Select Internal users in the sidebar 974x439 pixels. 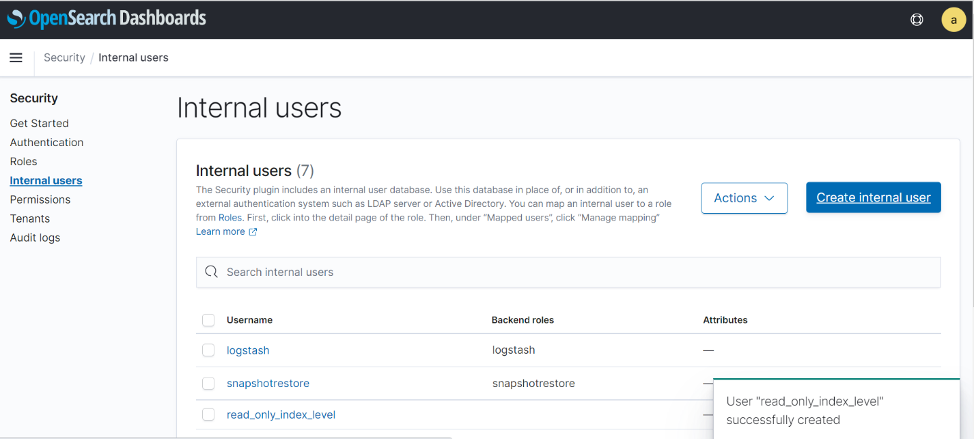[x=46, y=181]
